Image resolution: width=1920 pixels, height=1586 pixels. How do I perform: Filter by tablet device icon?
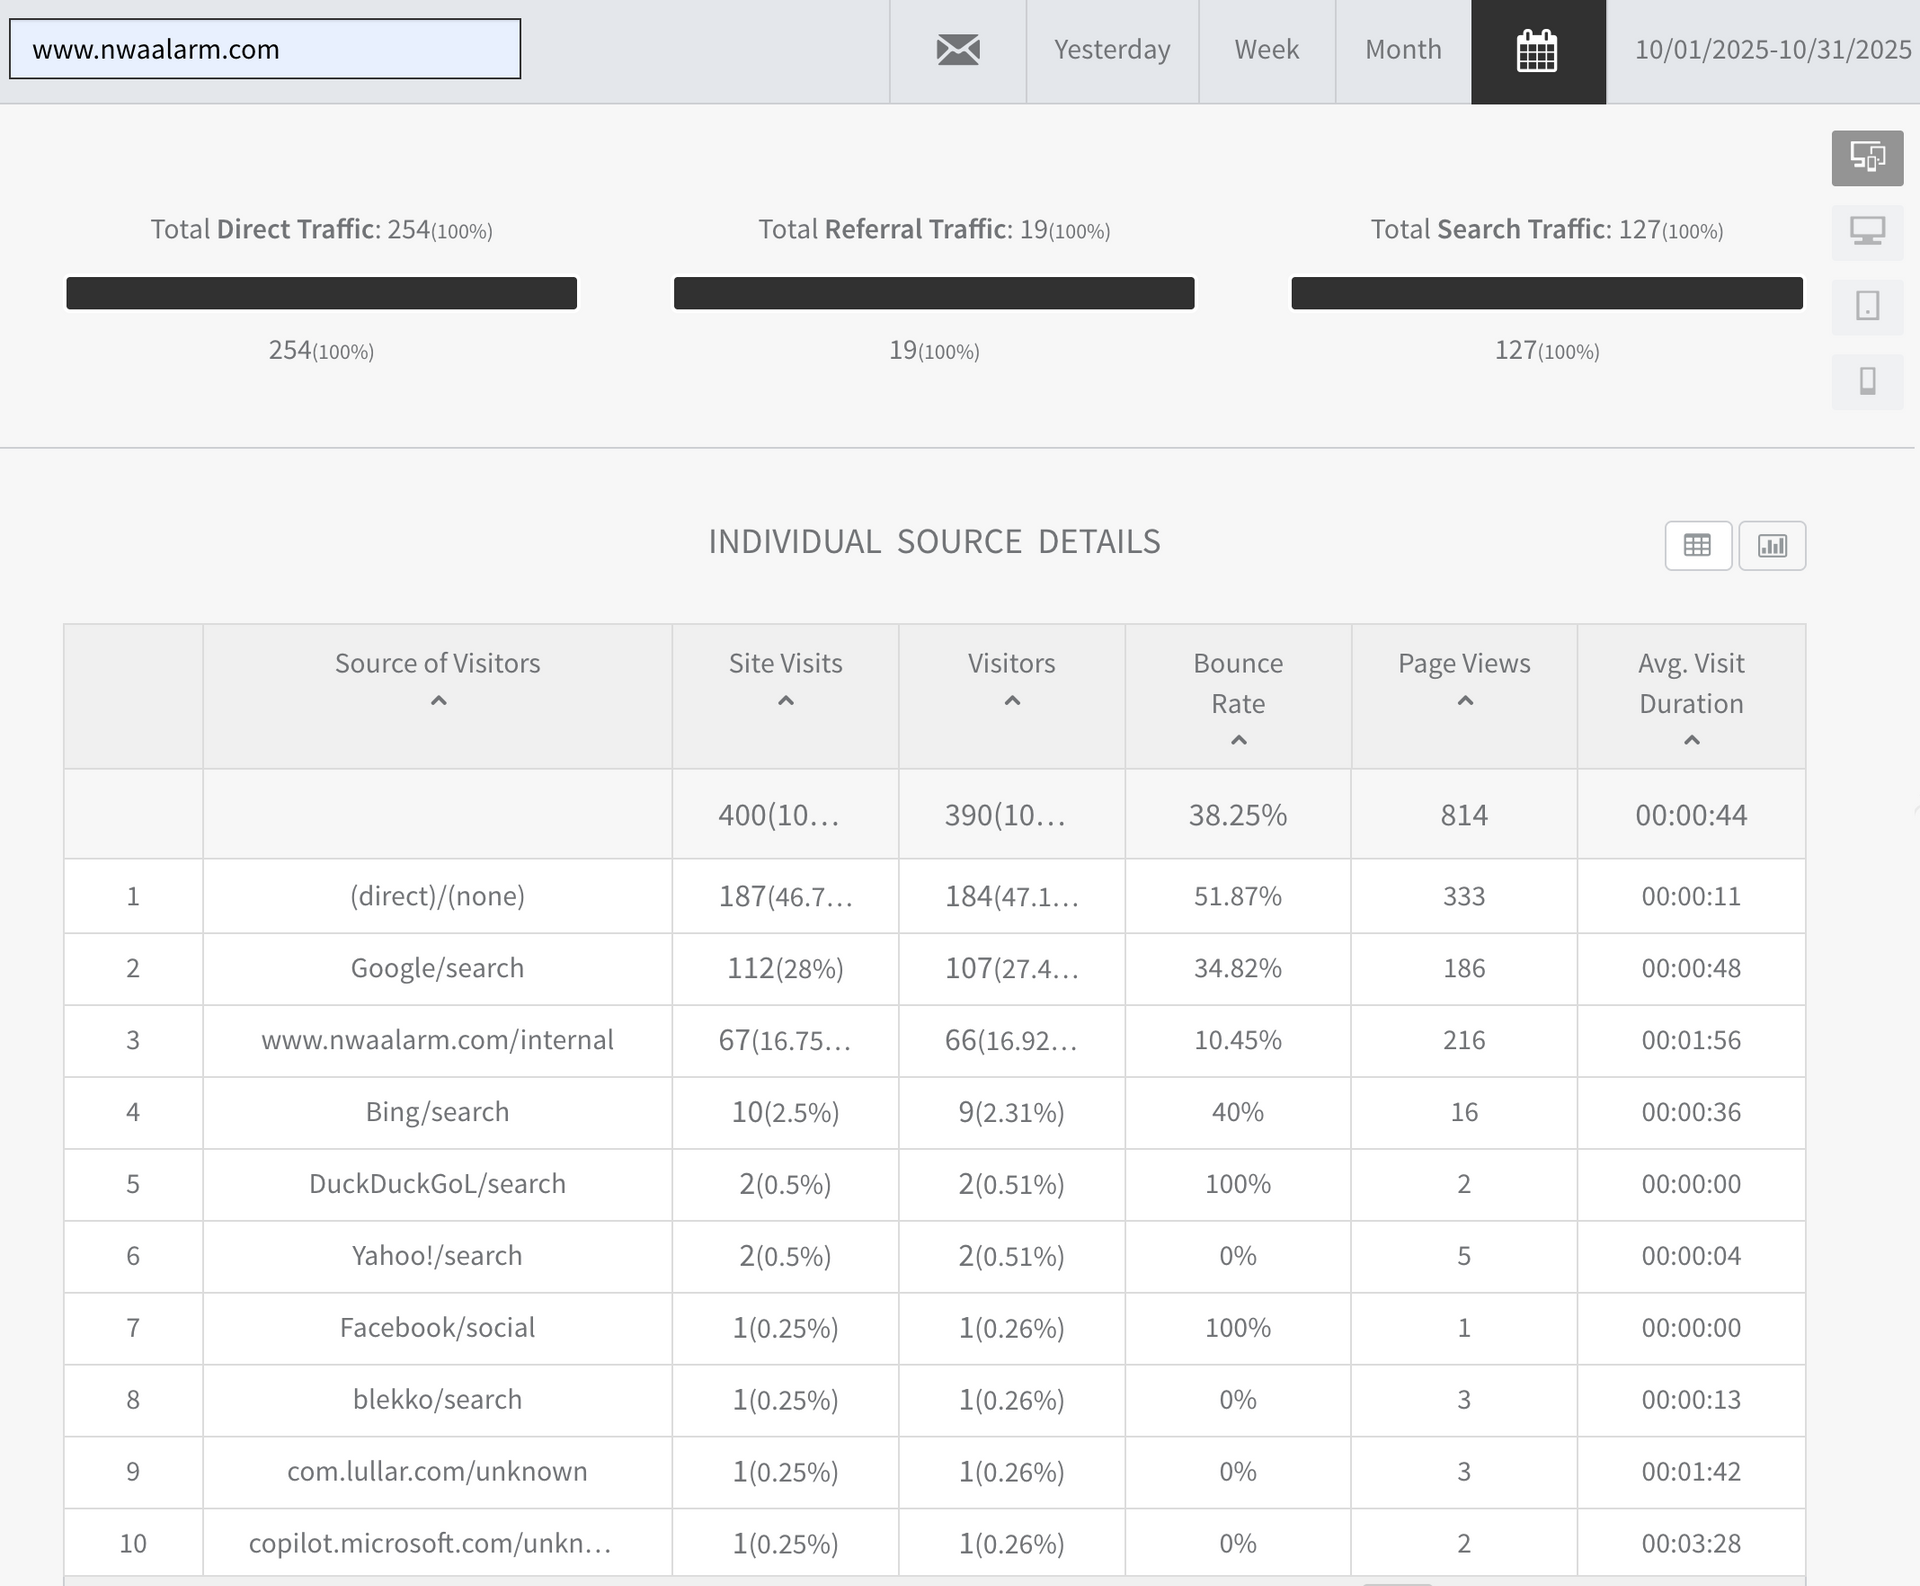[1866, 306]
